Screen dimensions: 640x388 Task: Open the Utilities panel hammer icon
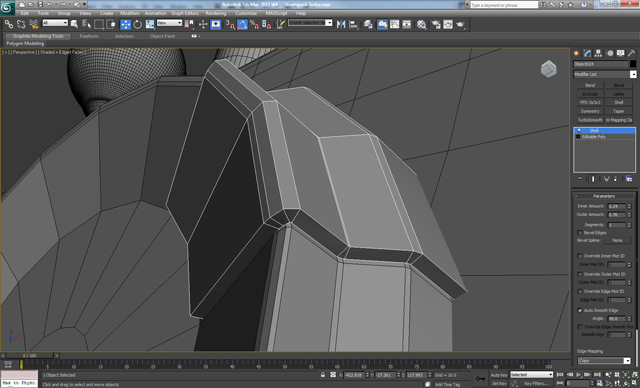pos(631,53)
